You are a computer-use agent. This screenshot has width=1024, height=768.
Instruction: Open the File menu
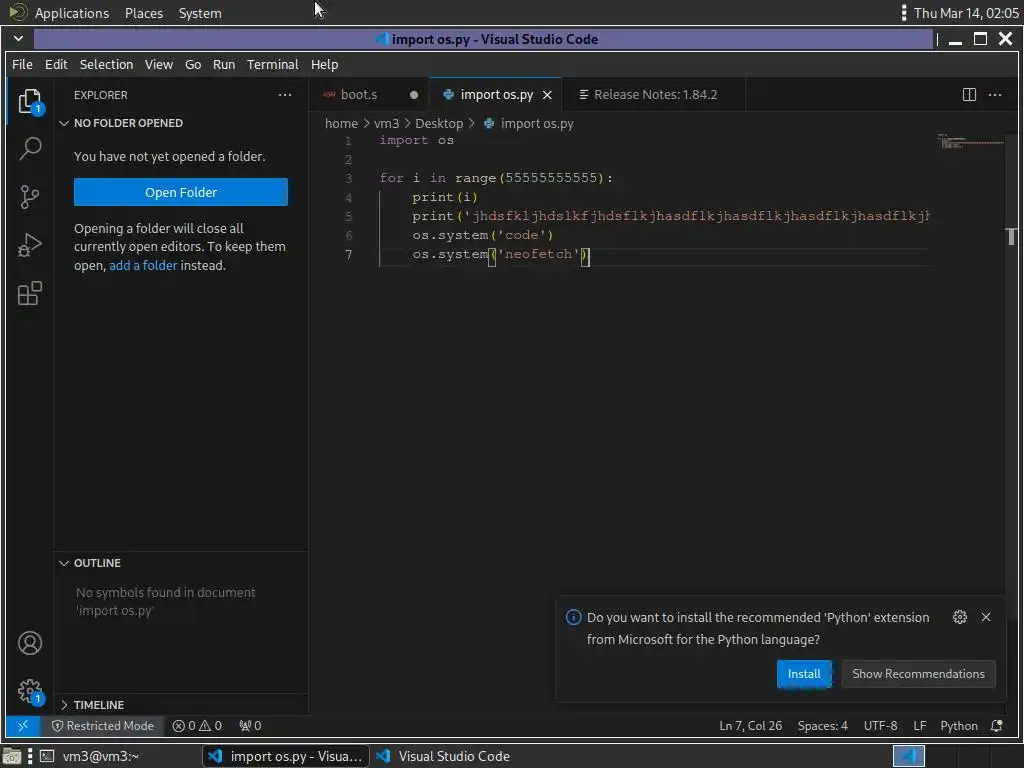(22, 64)
